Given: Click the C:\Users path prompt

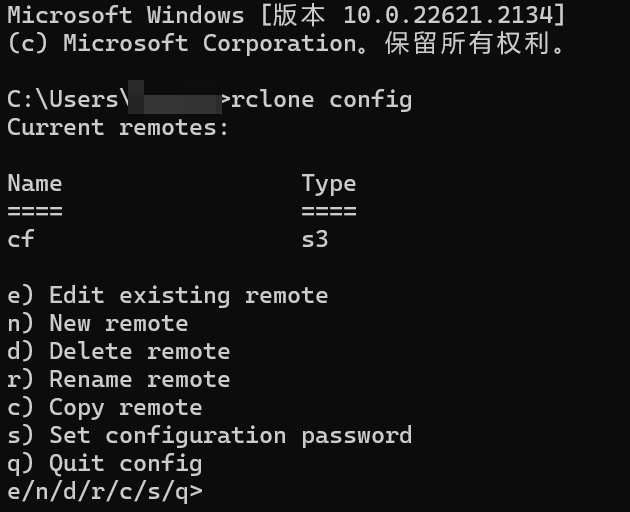Looking at the screenshot, I should [66, 99].
